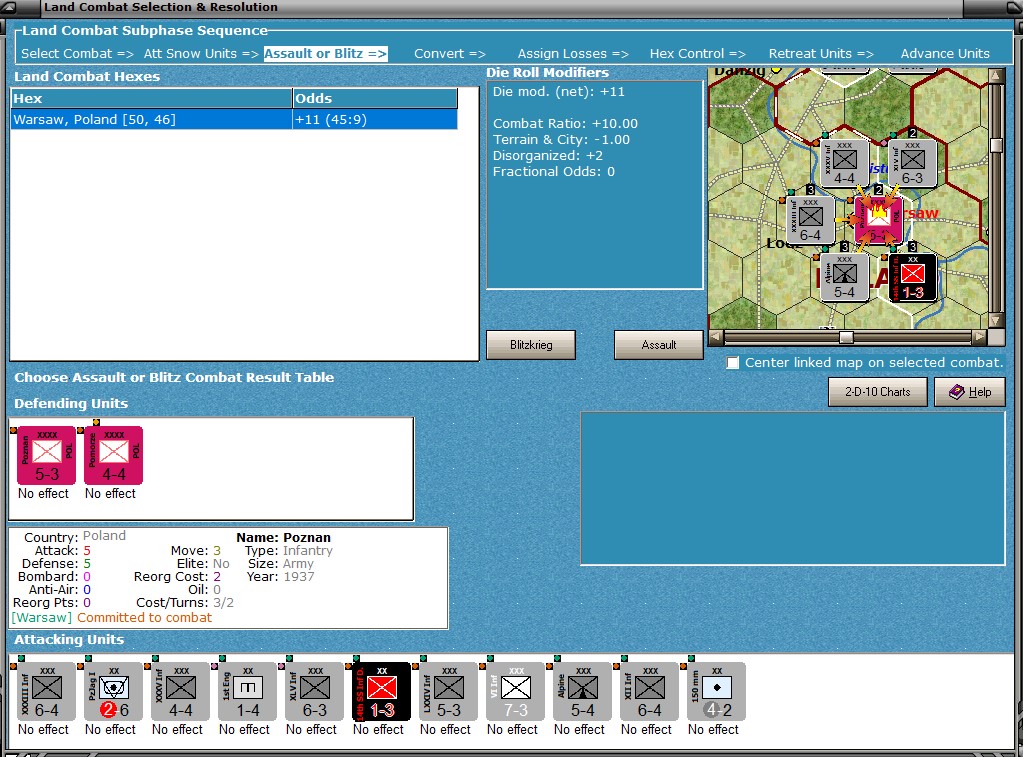This screenshot has width=1023, height=757.
Task: Enable center linked map on selected combat
Action: click(x=733, y=363)
